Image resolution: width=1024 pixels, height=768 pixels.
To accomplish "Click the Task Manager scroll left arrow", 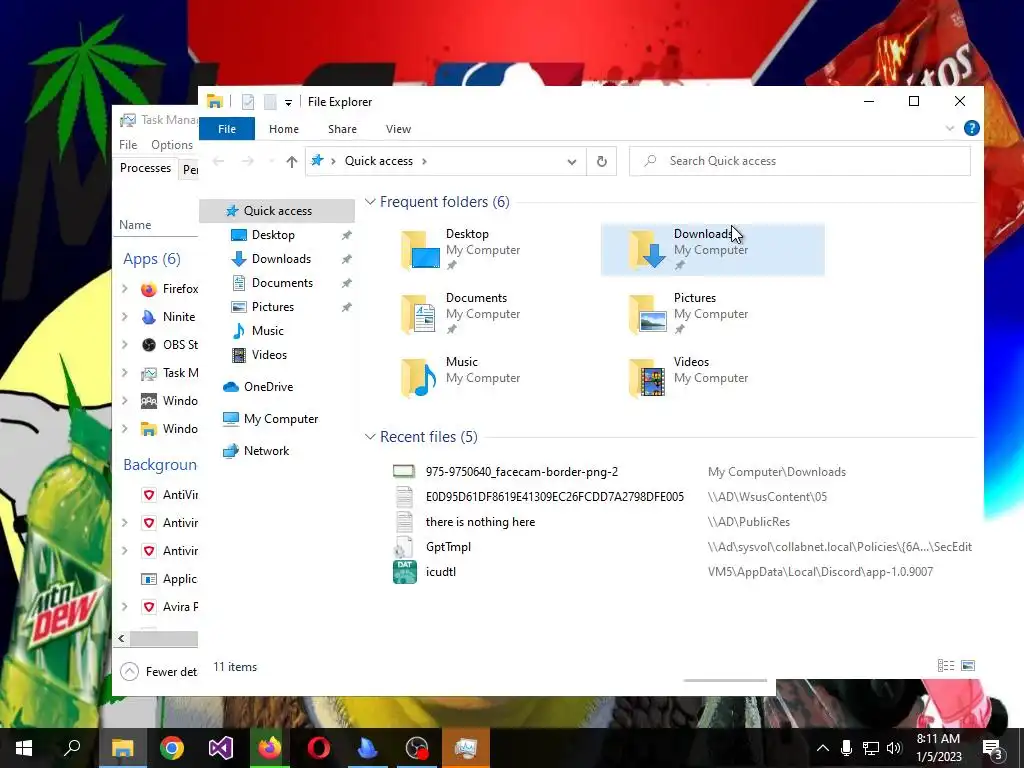I will click(x=121, y=638).
